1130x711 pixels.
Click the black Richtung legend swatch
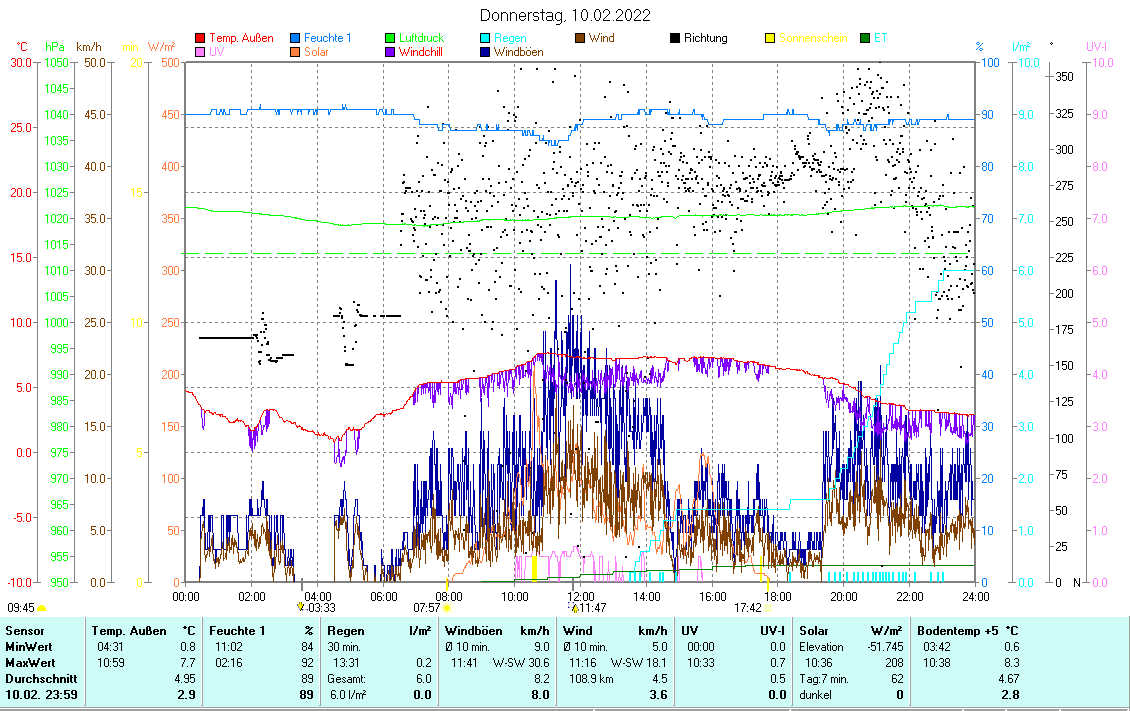(675, 39)
